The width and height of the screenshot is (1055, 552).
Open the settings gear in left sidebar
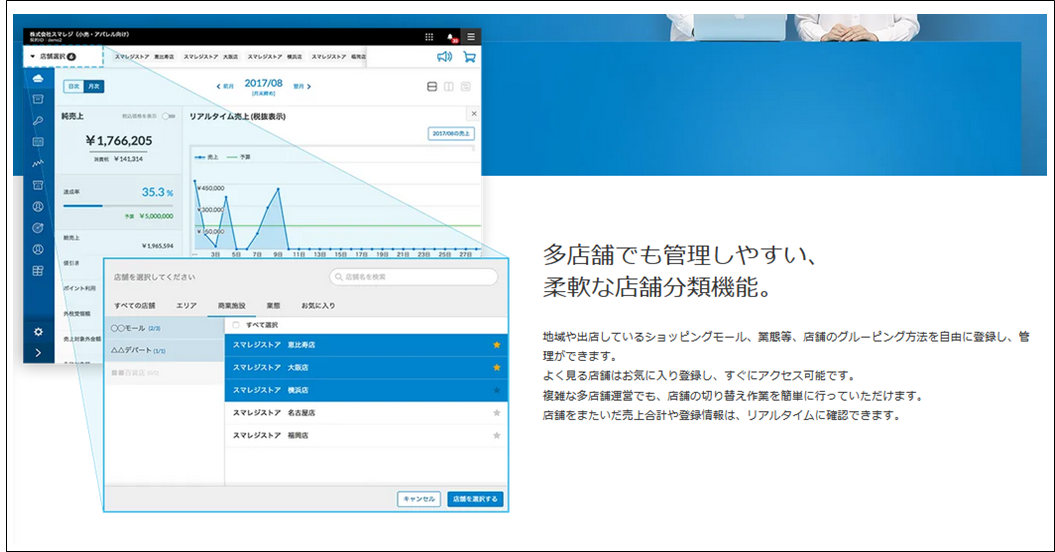38,332
